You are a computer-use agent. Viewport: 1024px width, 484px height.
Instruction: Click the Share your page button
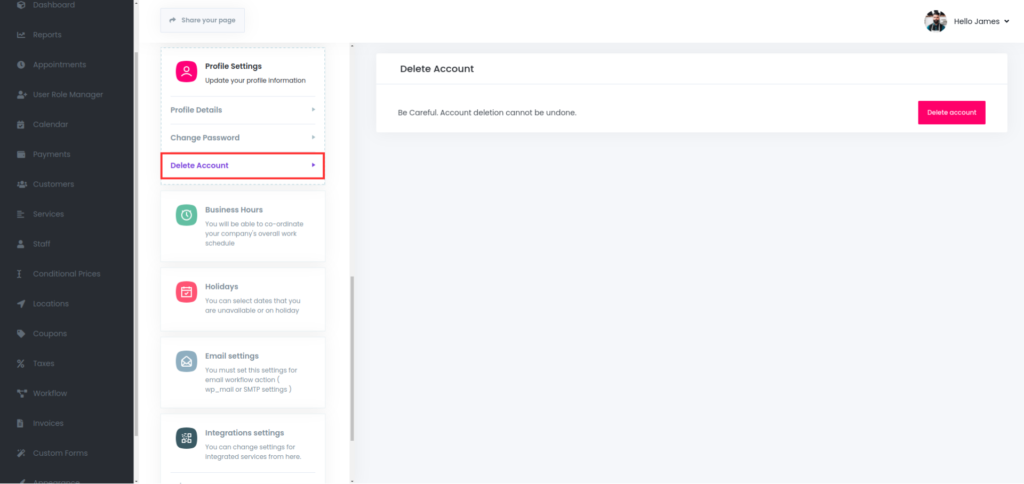(x=202, y=20)
